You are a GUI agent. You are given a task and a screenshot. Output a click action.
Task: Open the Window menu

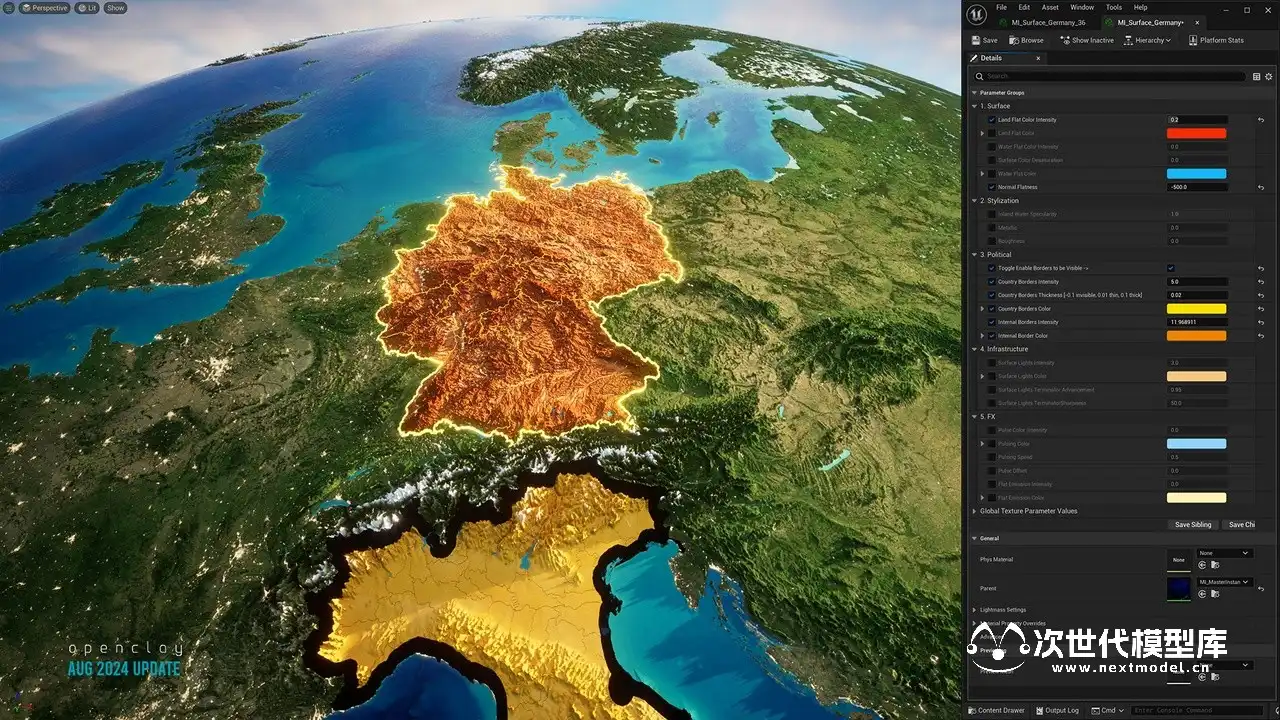pos(1082,7)
